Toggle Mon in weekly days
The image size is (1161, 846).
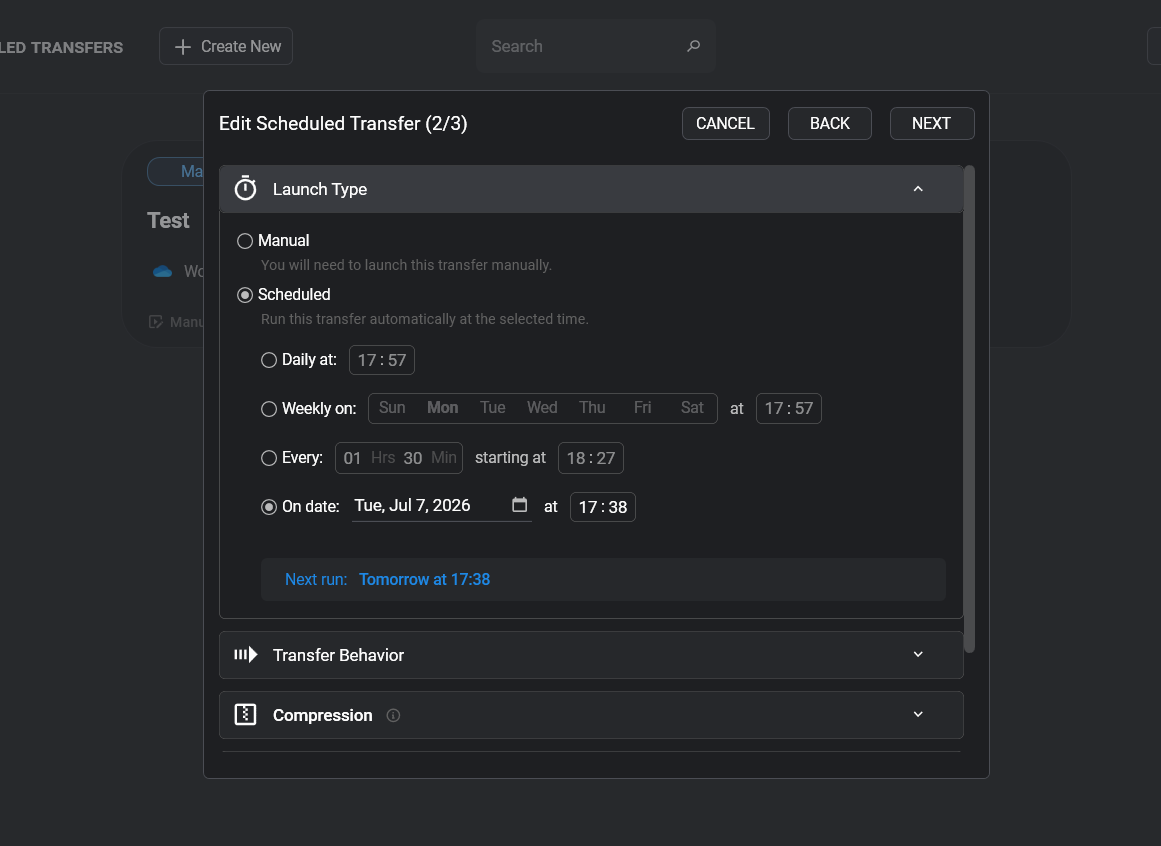coord(443,408)
